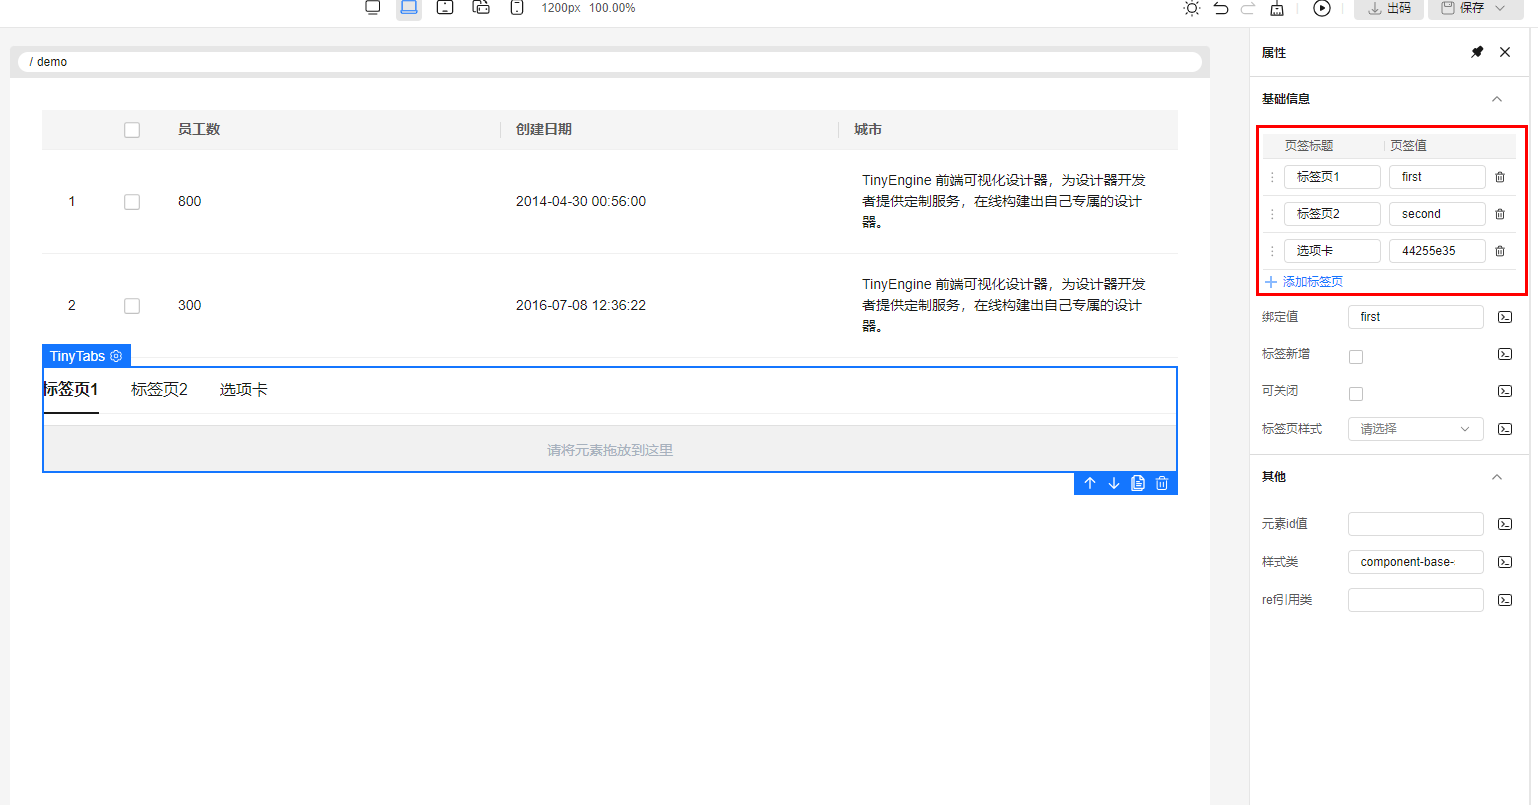Check the row with 800 employees
This screenshot has height=805, width=1538.
[x=132, y=202]
